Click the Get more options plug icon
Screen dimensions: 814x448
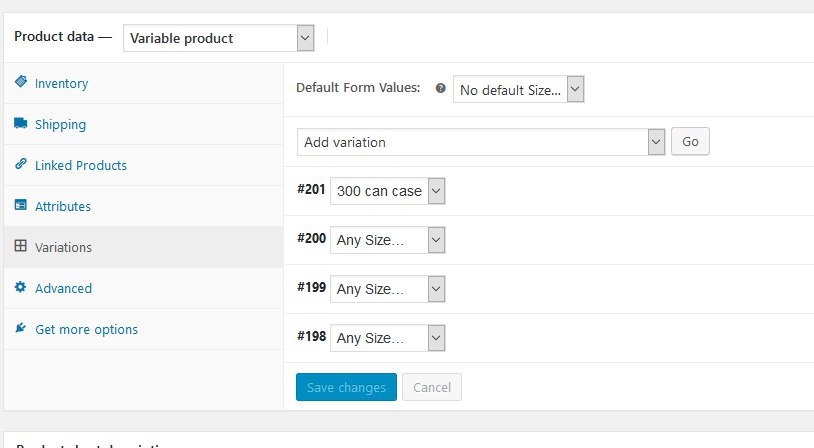[21, 328]
